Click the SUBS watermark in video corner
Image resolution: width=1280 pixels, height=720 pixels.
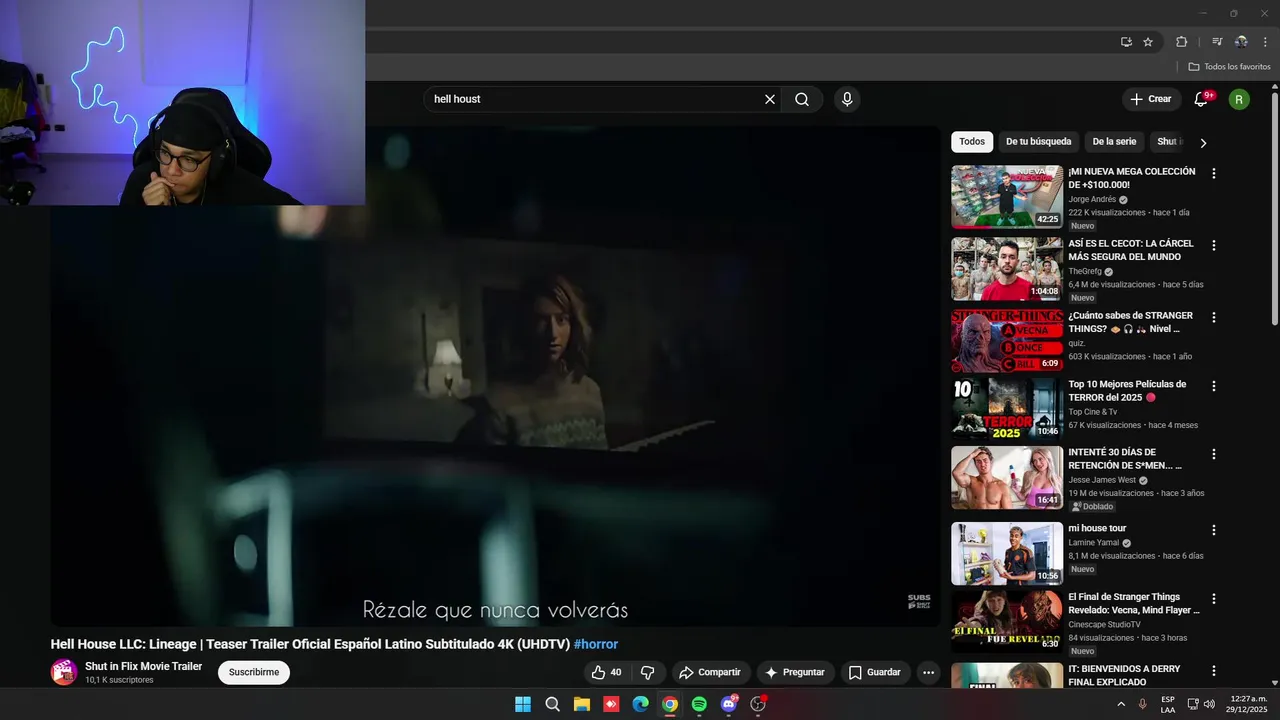[919, 601]
